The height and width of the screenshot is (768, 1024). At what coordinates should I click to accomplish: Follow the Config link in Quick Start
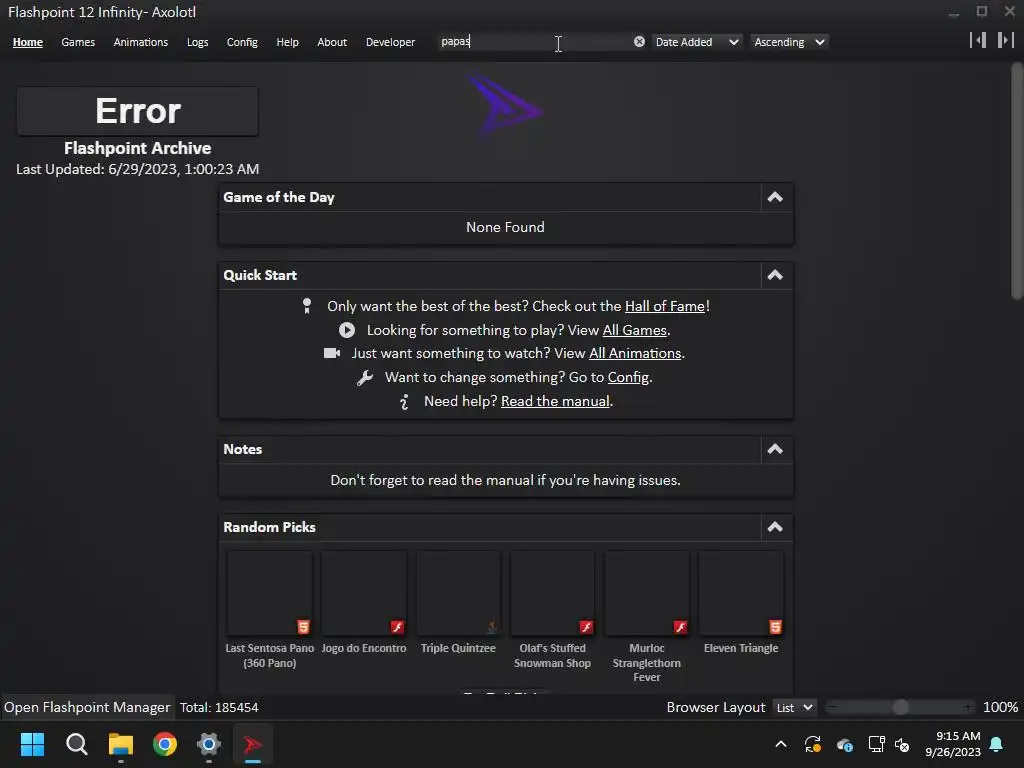tap(628, 377)
